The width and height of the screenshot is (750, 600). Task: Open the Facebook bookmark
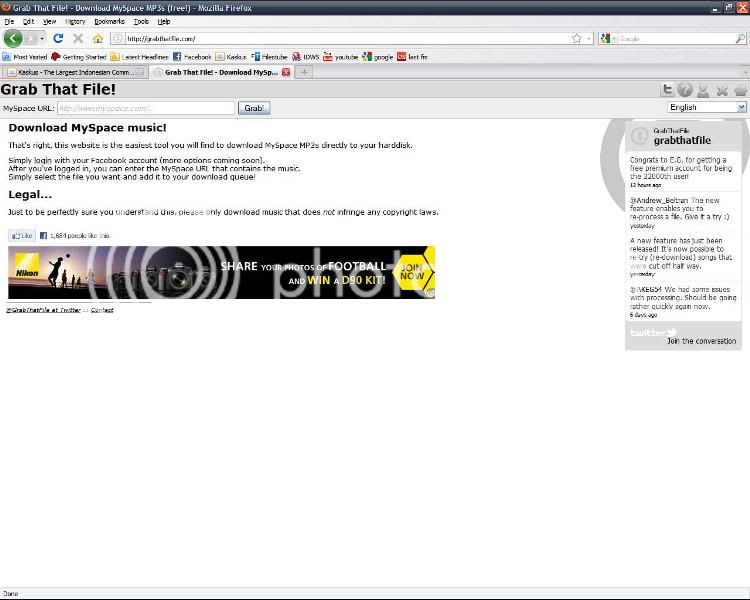pos(192,57)
